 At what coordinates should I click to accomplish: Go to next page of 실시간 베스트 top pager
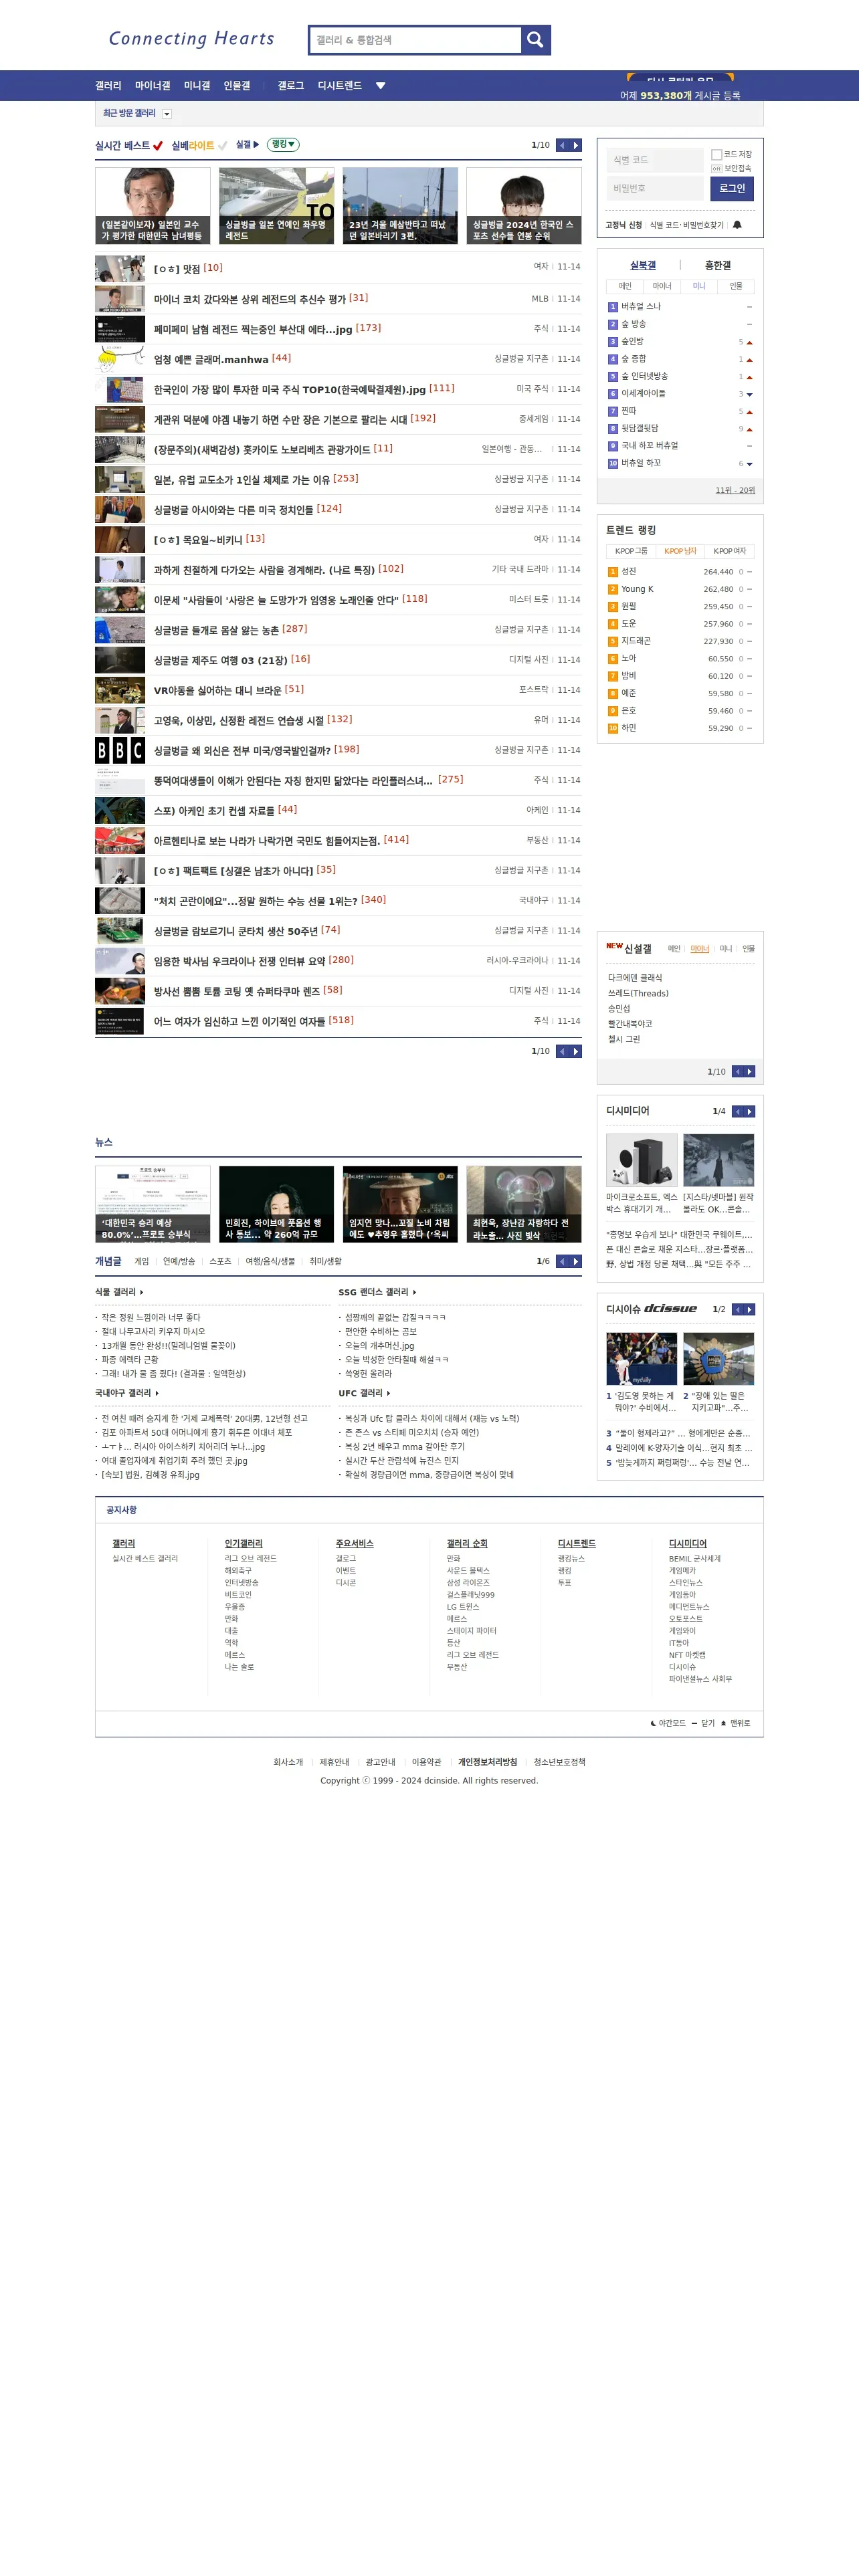pos(576,145)
